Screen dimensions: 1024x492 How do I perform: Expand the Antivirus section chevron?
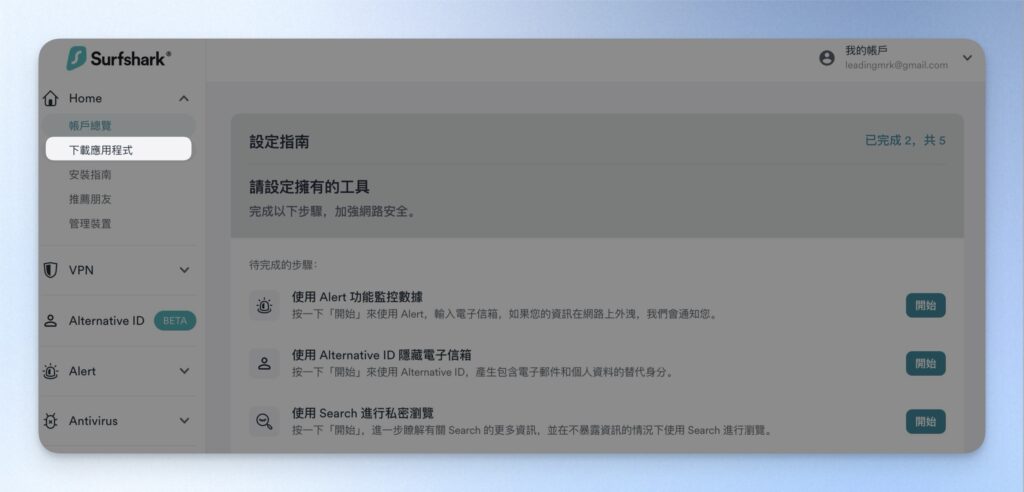[x=184, y=421]
